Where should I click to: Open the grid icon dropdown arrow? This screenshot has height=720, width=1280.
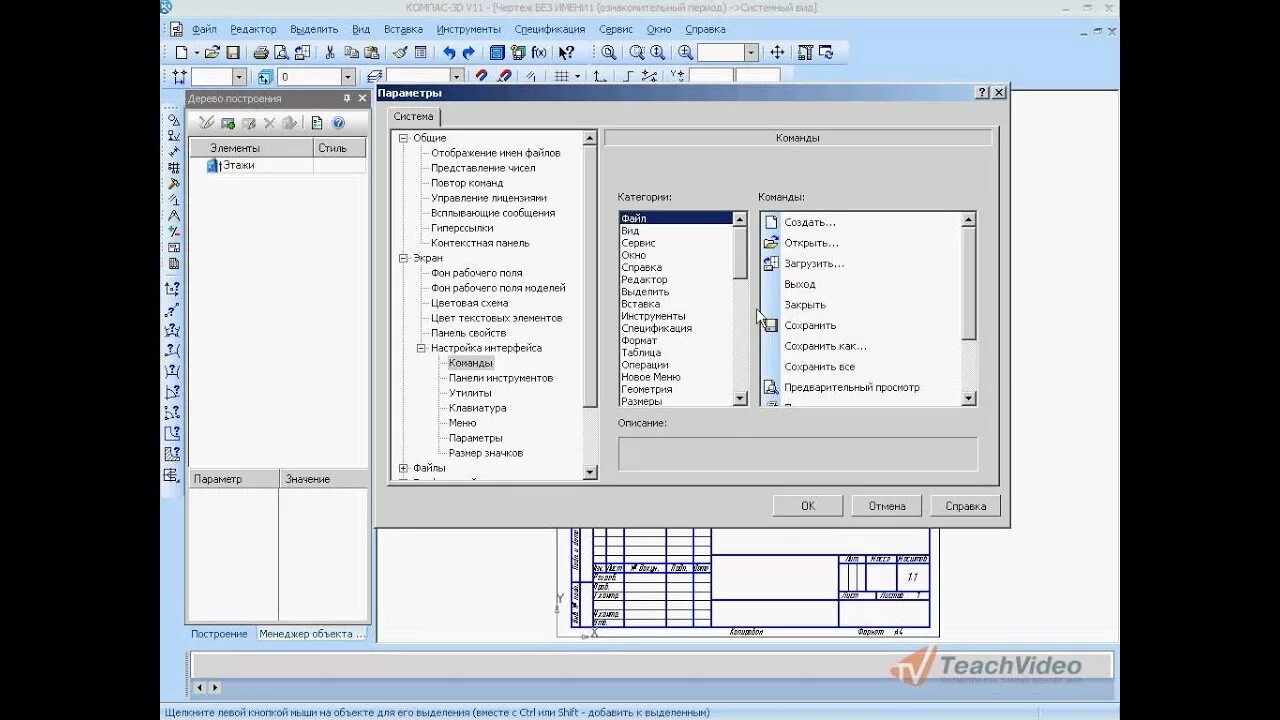(x=578, y=76)
